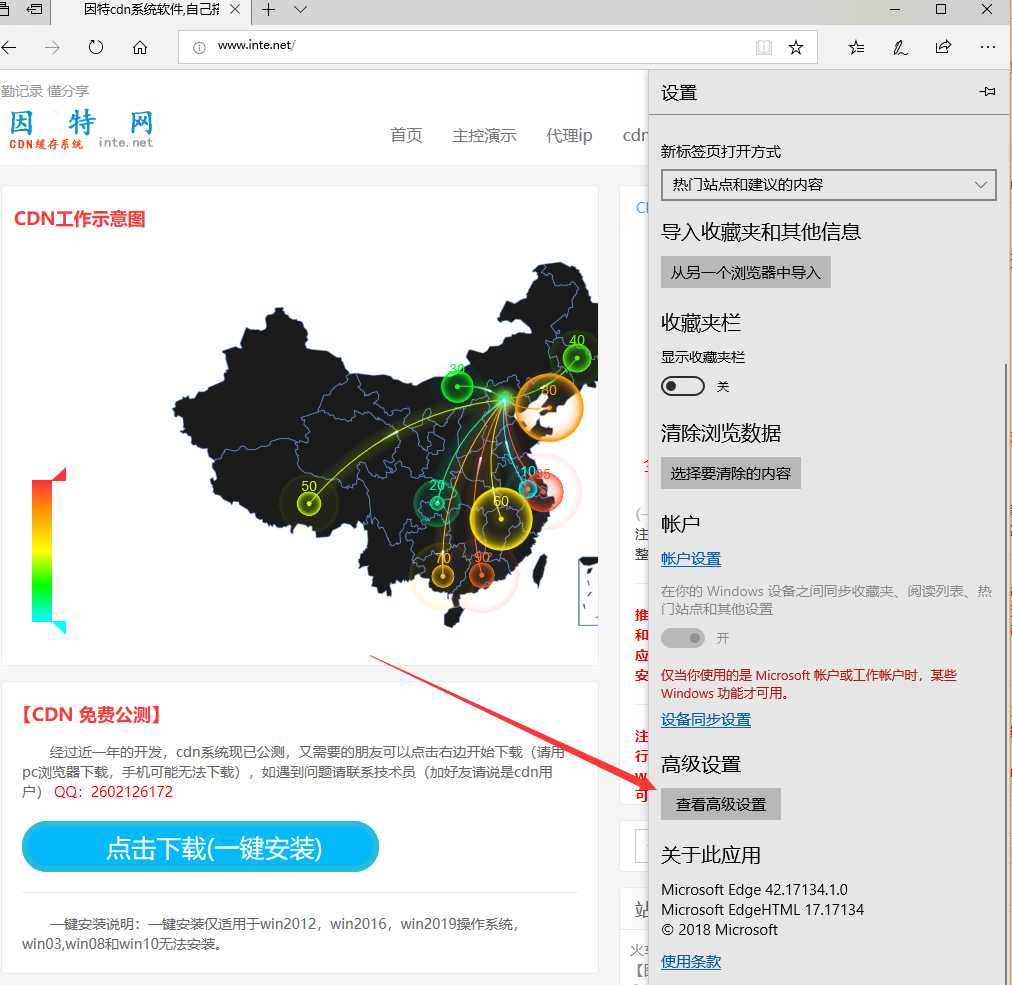The width and height of the screenshot is (1012, 985).
Task: Expand the 新标签页打开方式 dropdown
Action: [x=828, y=185]
